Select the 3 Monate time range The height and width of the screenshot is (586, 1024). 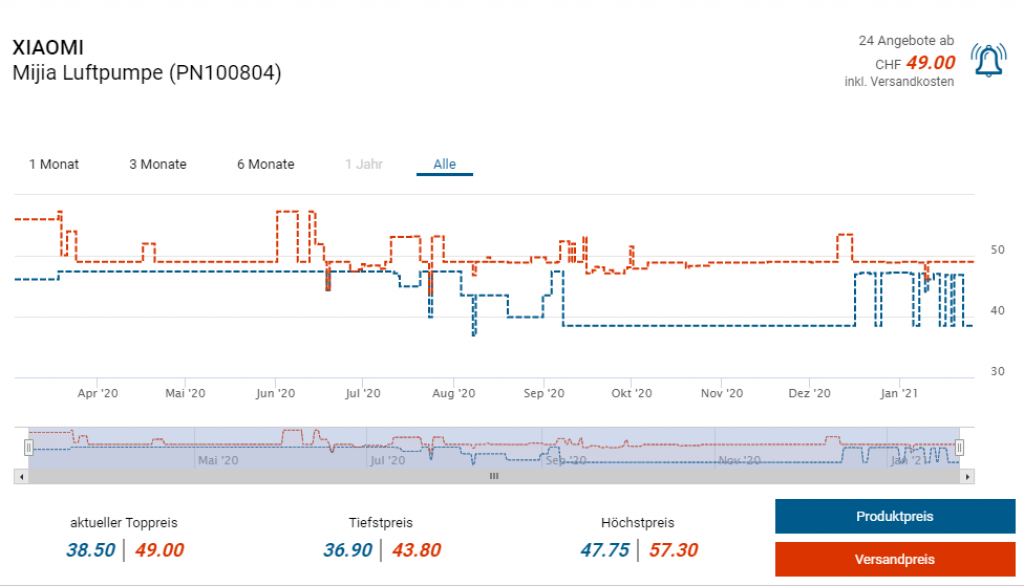(157, 164)
